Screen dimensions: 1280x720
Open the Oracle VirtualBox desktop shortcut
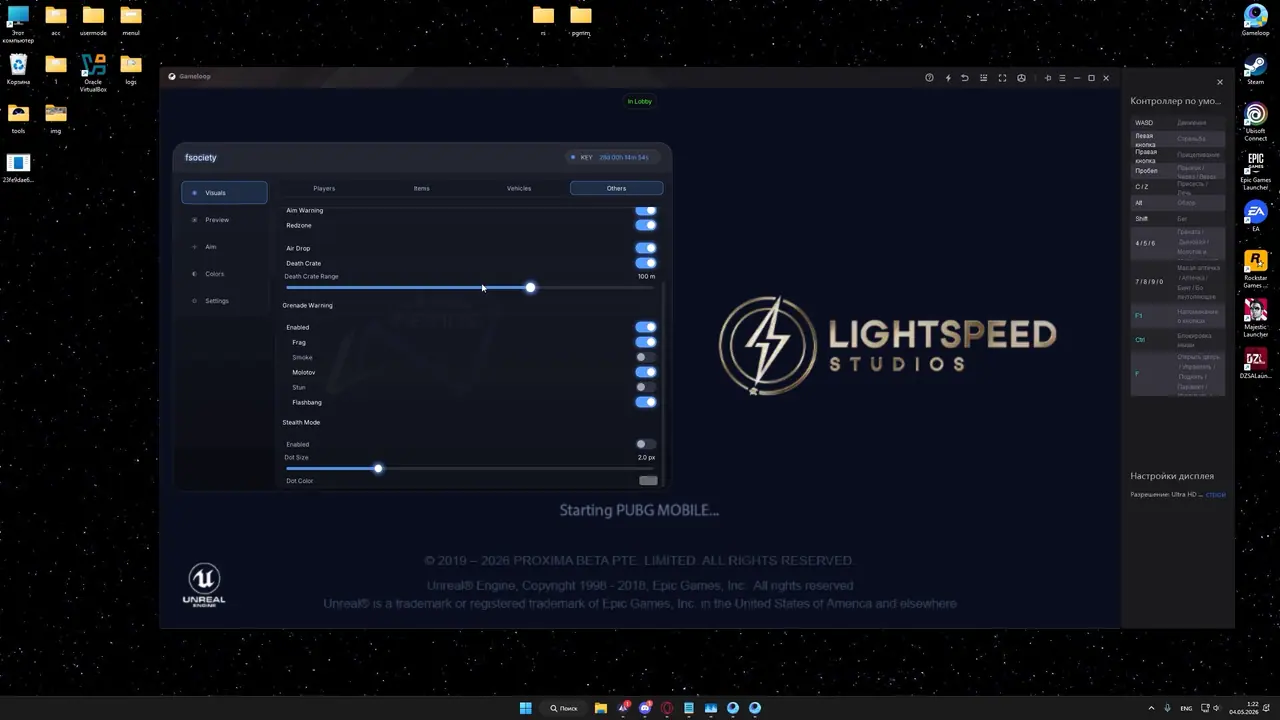tap(93, 73)
